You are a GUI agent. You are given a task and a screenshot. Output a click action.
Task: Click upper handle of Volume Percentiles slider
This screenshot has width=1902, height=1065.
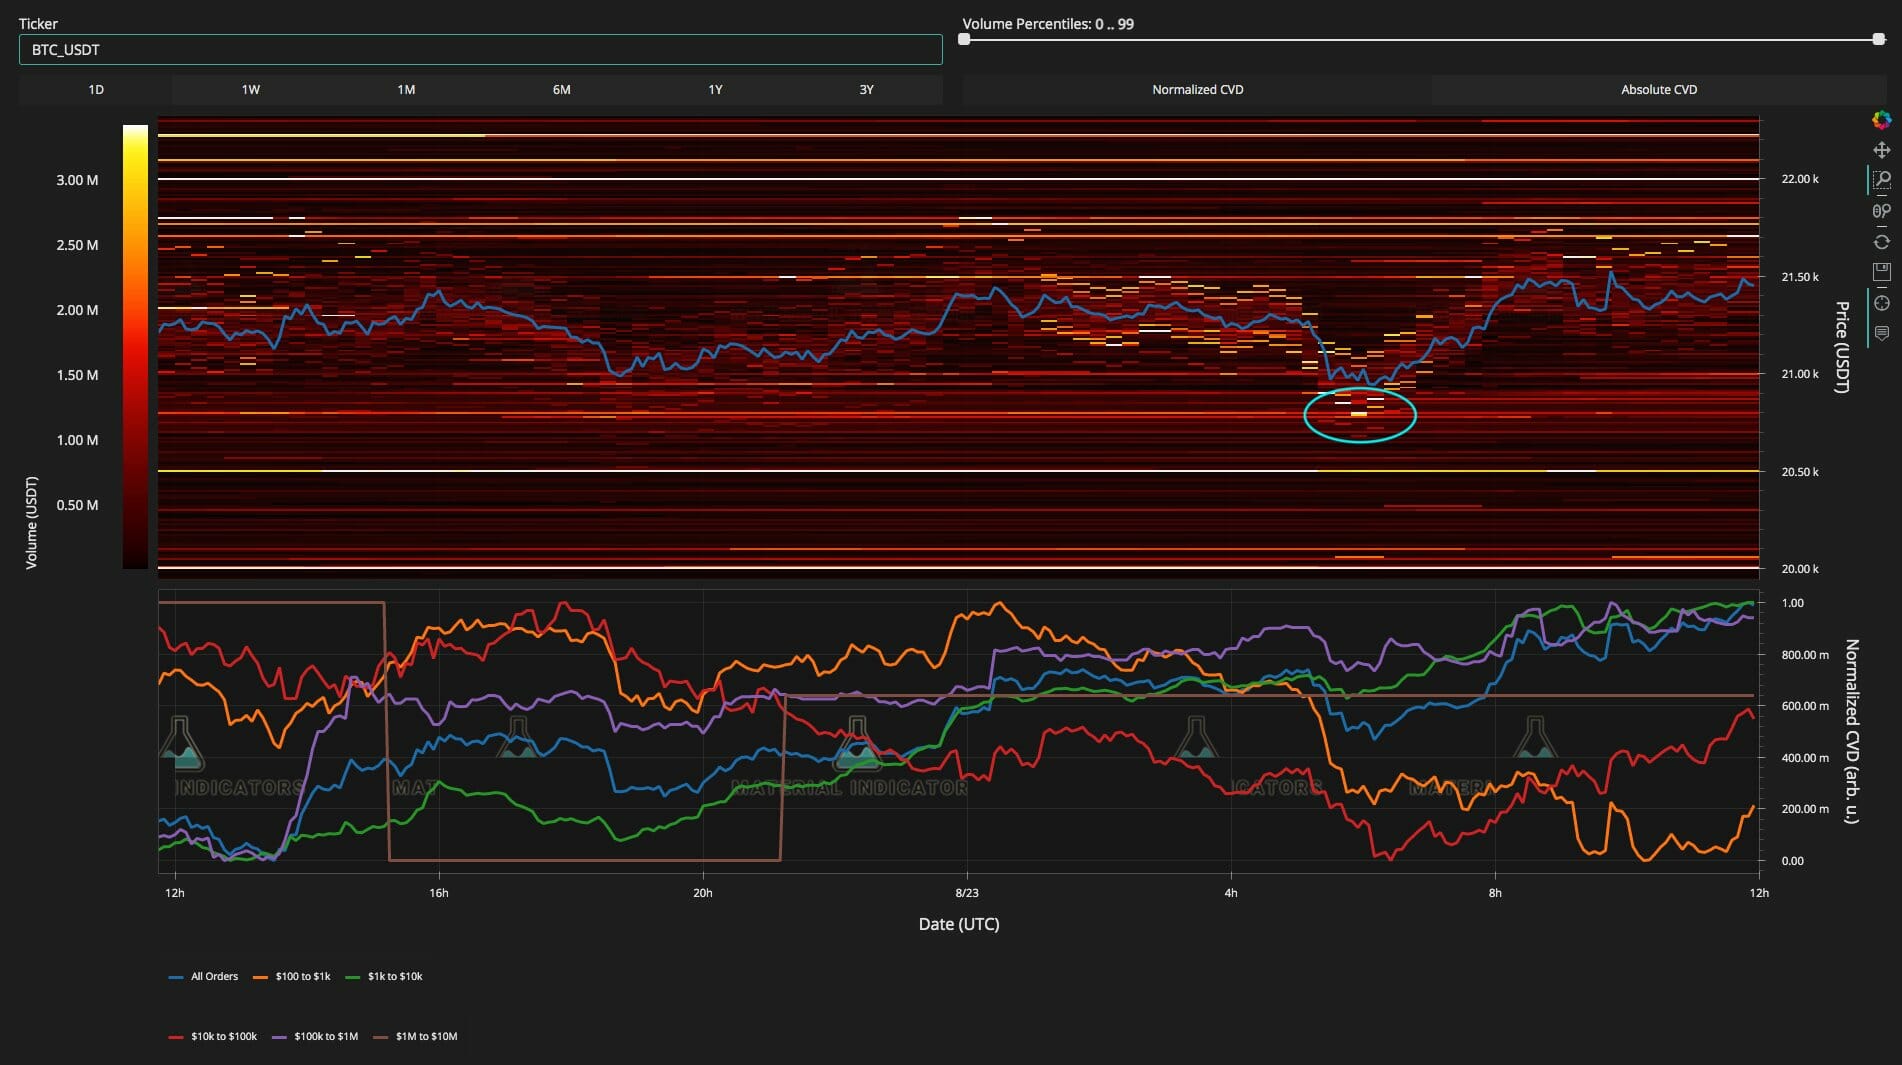[x=1879, y=39]
